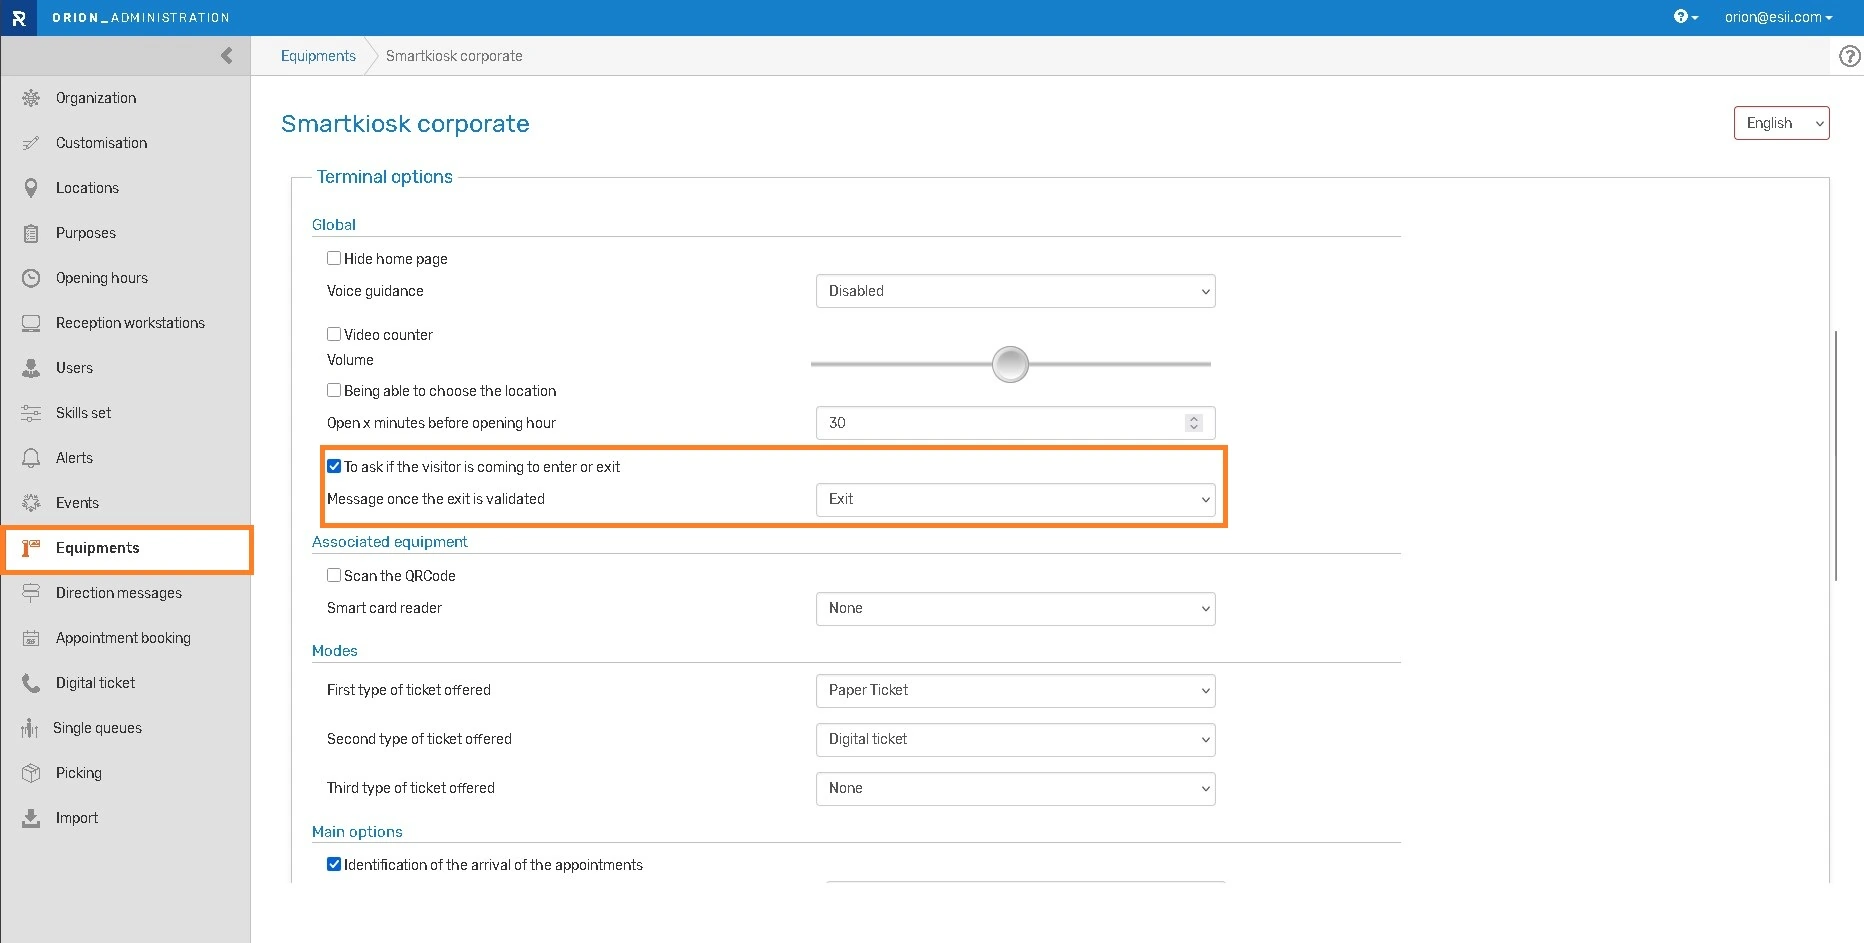
Task: Go to Appointment booking menu item
Action: [123, 638]
